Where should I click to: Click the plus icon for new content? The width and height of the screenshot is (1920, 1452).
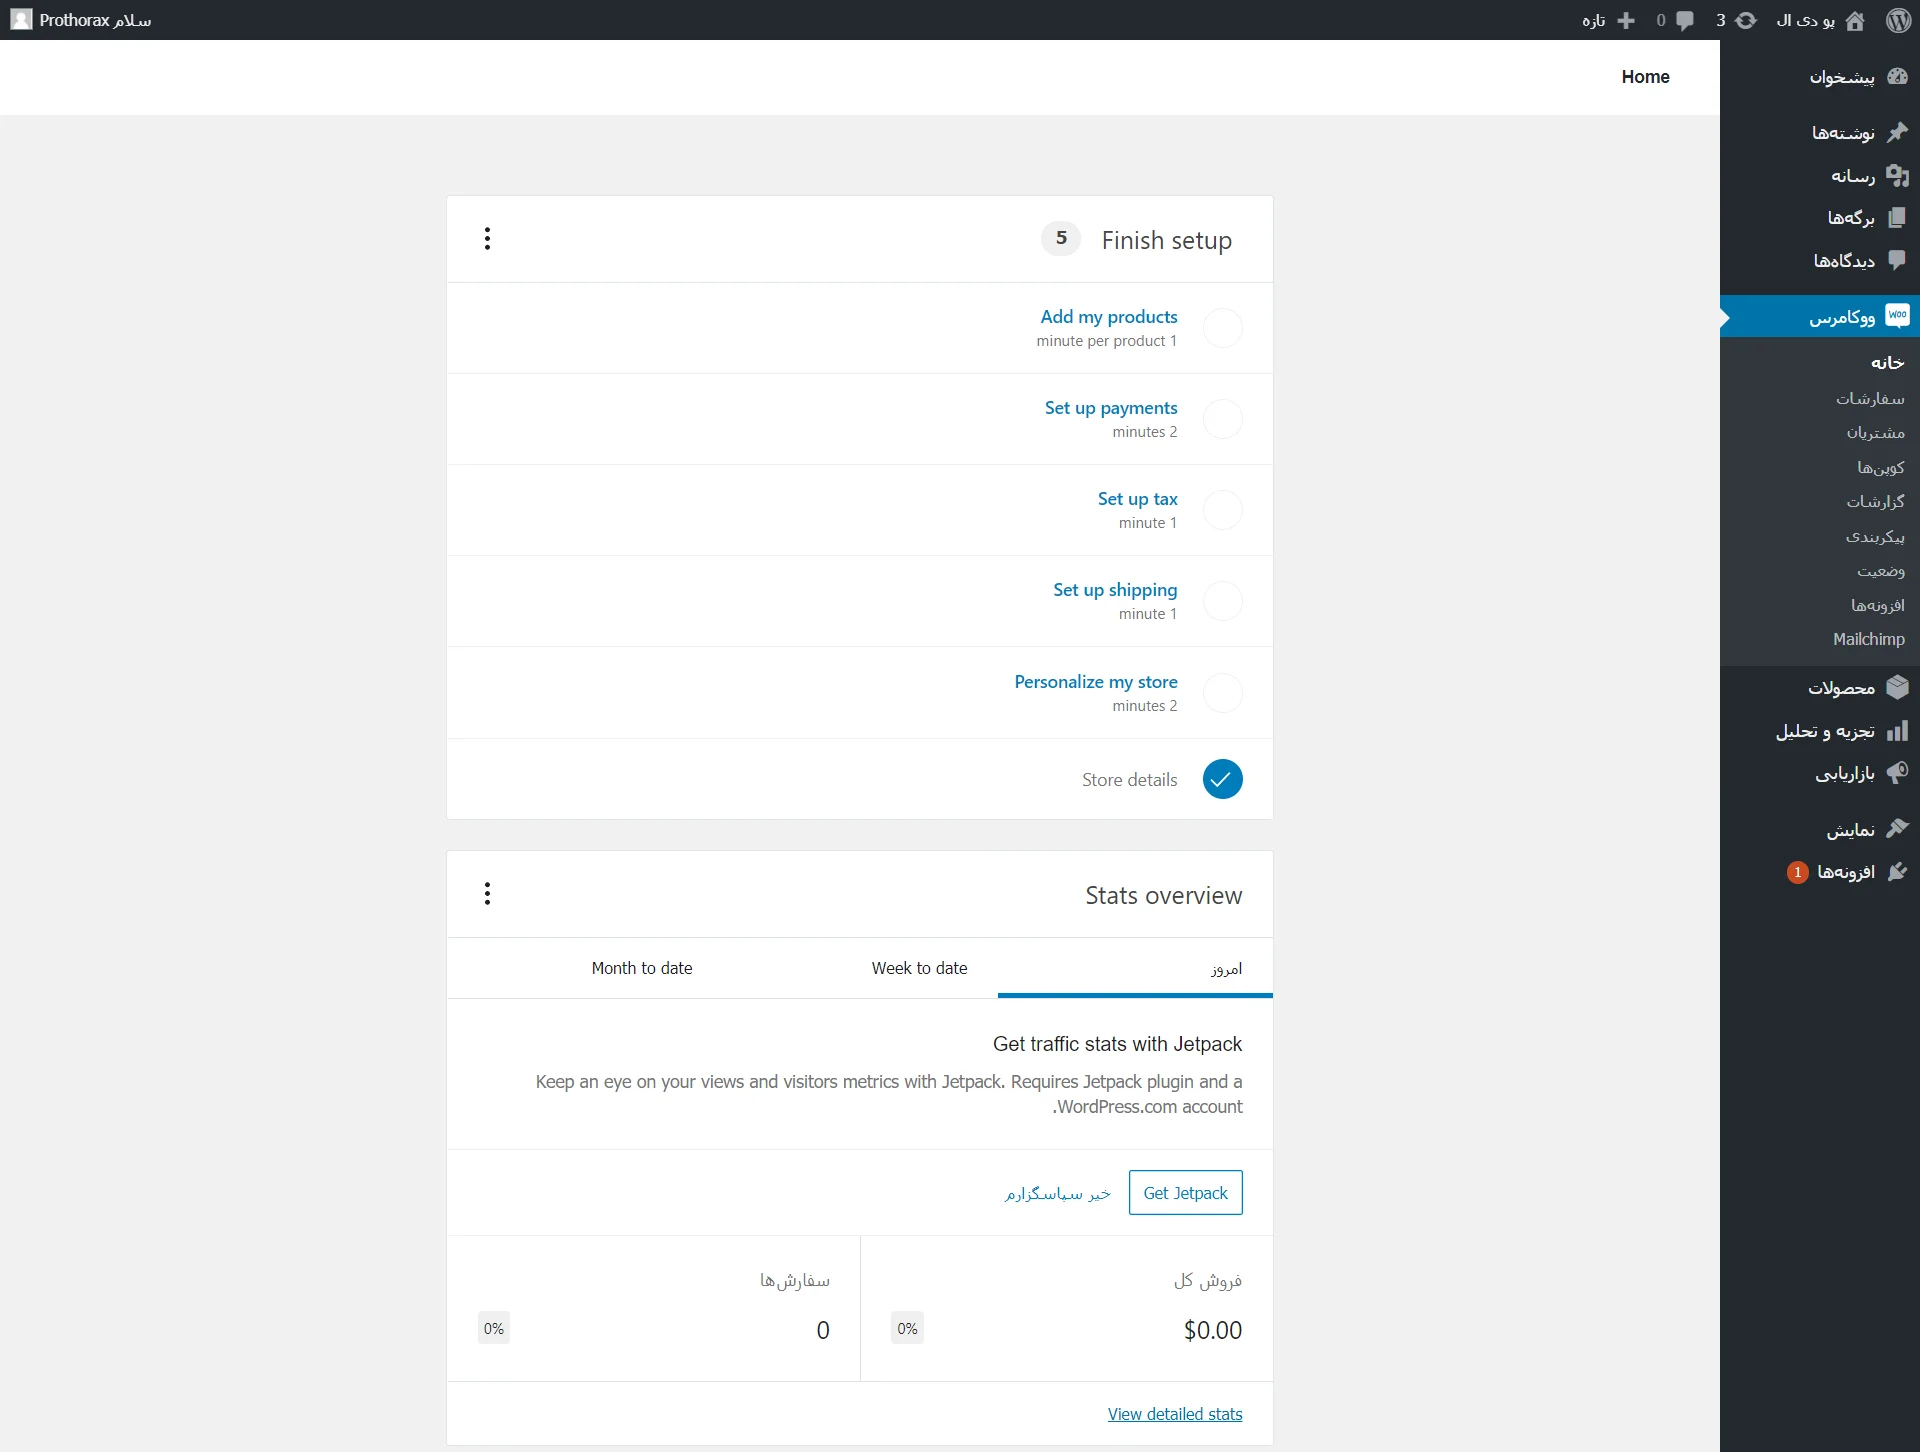[x=1626, y=20]
